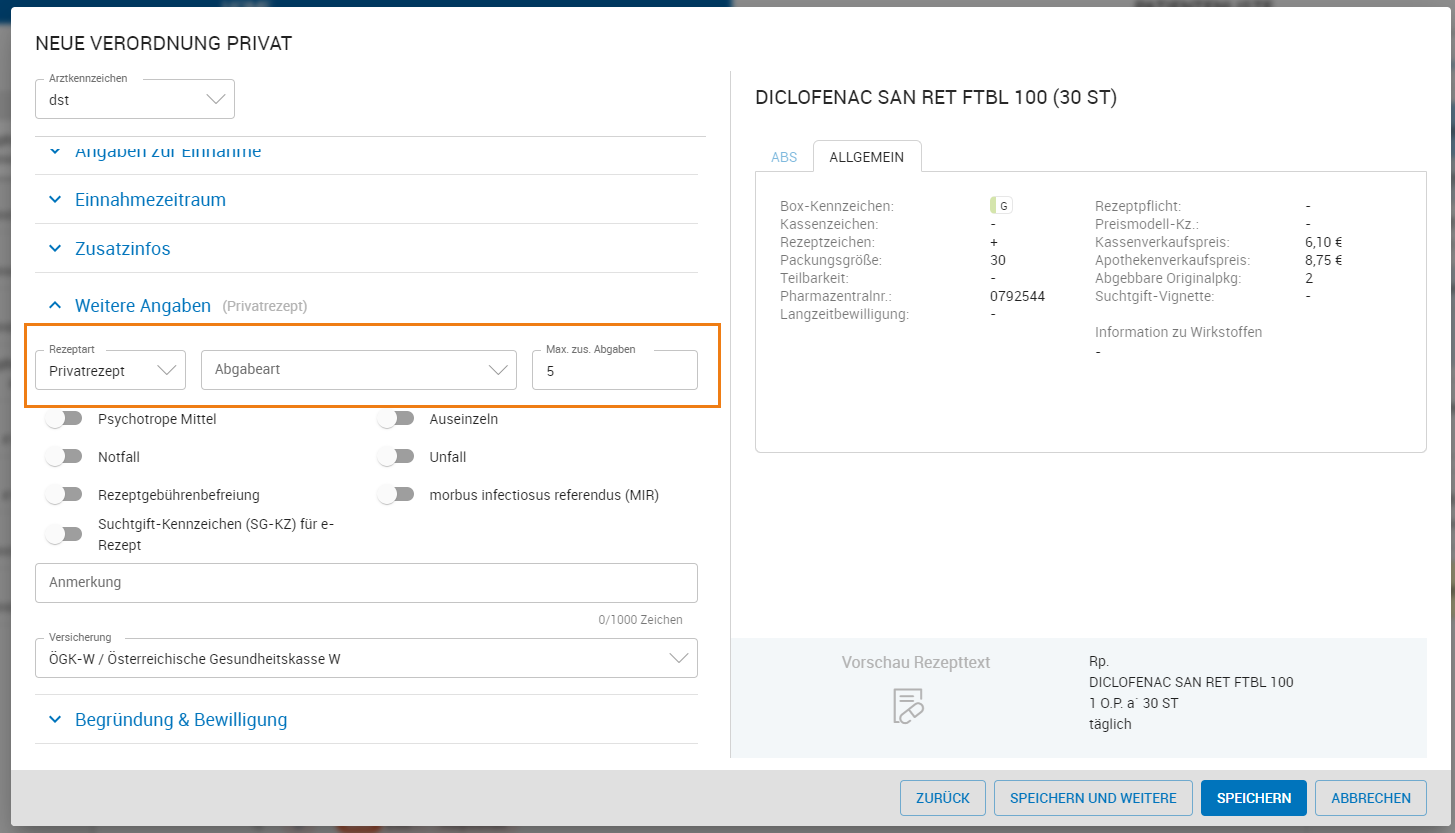Click the Rezeptzeichen value +
The width and height of the screenshot is (1455, 833).
[x=994, y=242]
